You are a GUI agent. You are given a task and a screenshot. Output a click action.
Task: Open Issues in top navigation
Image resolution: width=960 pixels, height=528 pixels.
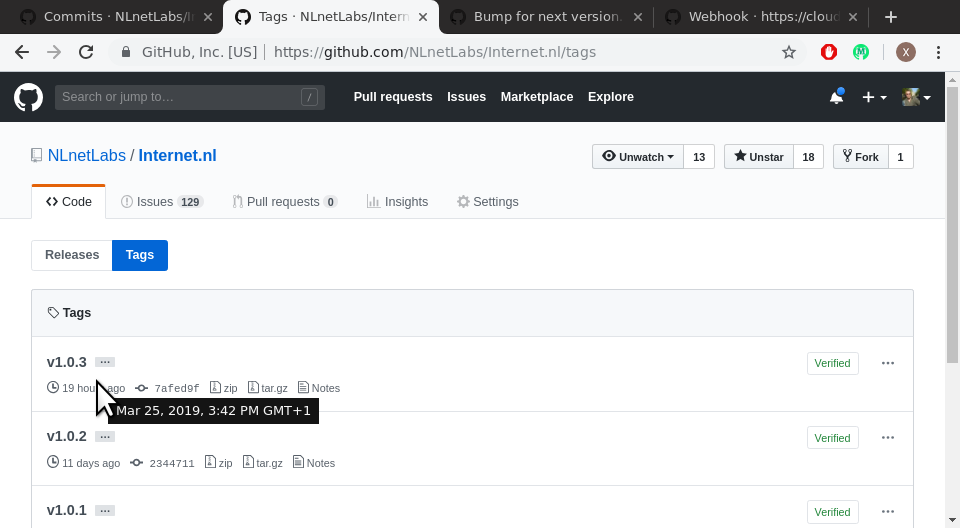467,97
